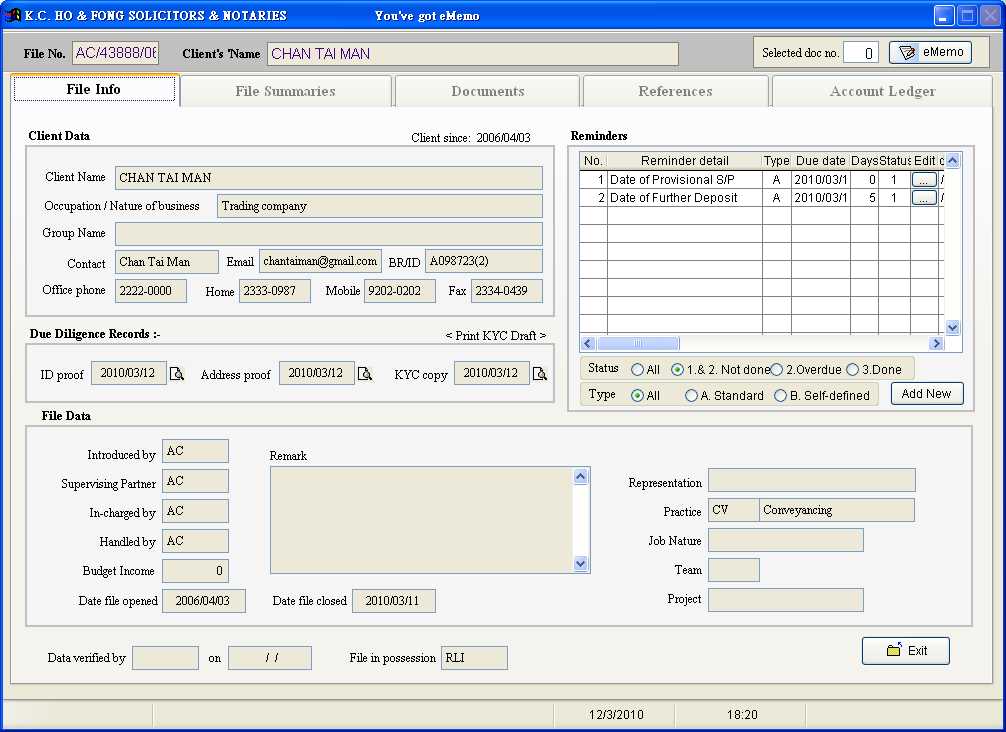Open edit ellipsis for Date of Further Deposit
The width and height of the screenshot is (1006, 732).
[924, 198]
